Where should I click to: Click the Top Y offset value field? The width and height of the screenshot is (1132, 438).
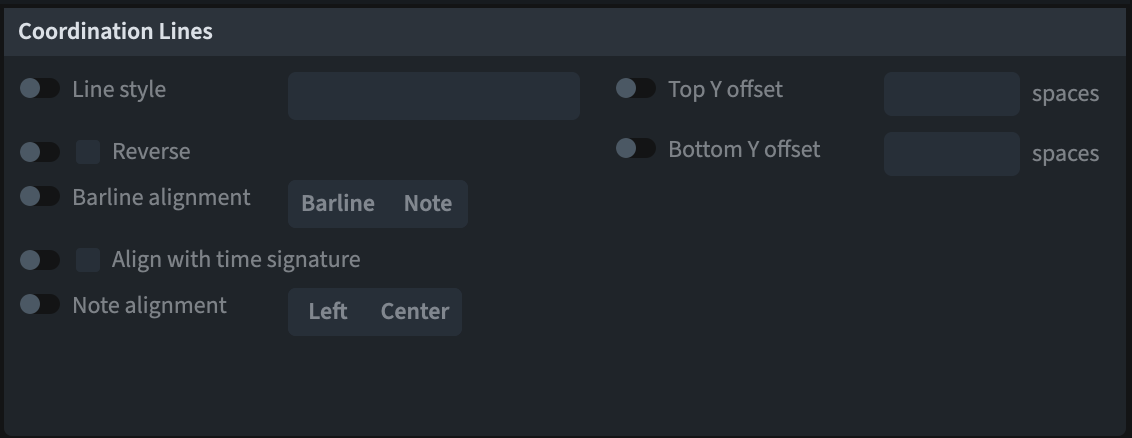pos(951,94)
